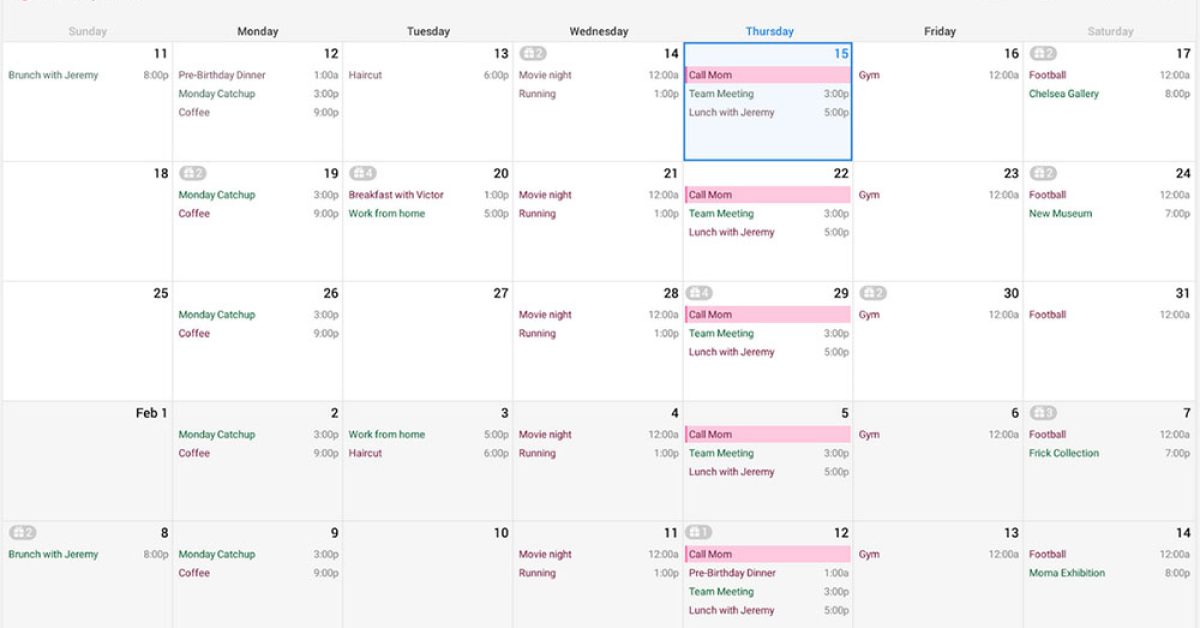Click the date number 15 in today's cell
Screen dimensions: 1200x628
pyautogui.click(x=840, y=54)
